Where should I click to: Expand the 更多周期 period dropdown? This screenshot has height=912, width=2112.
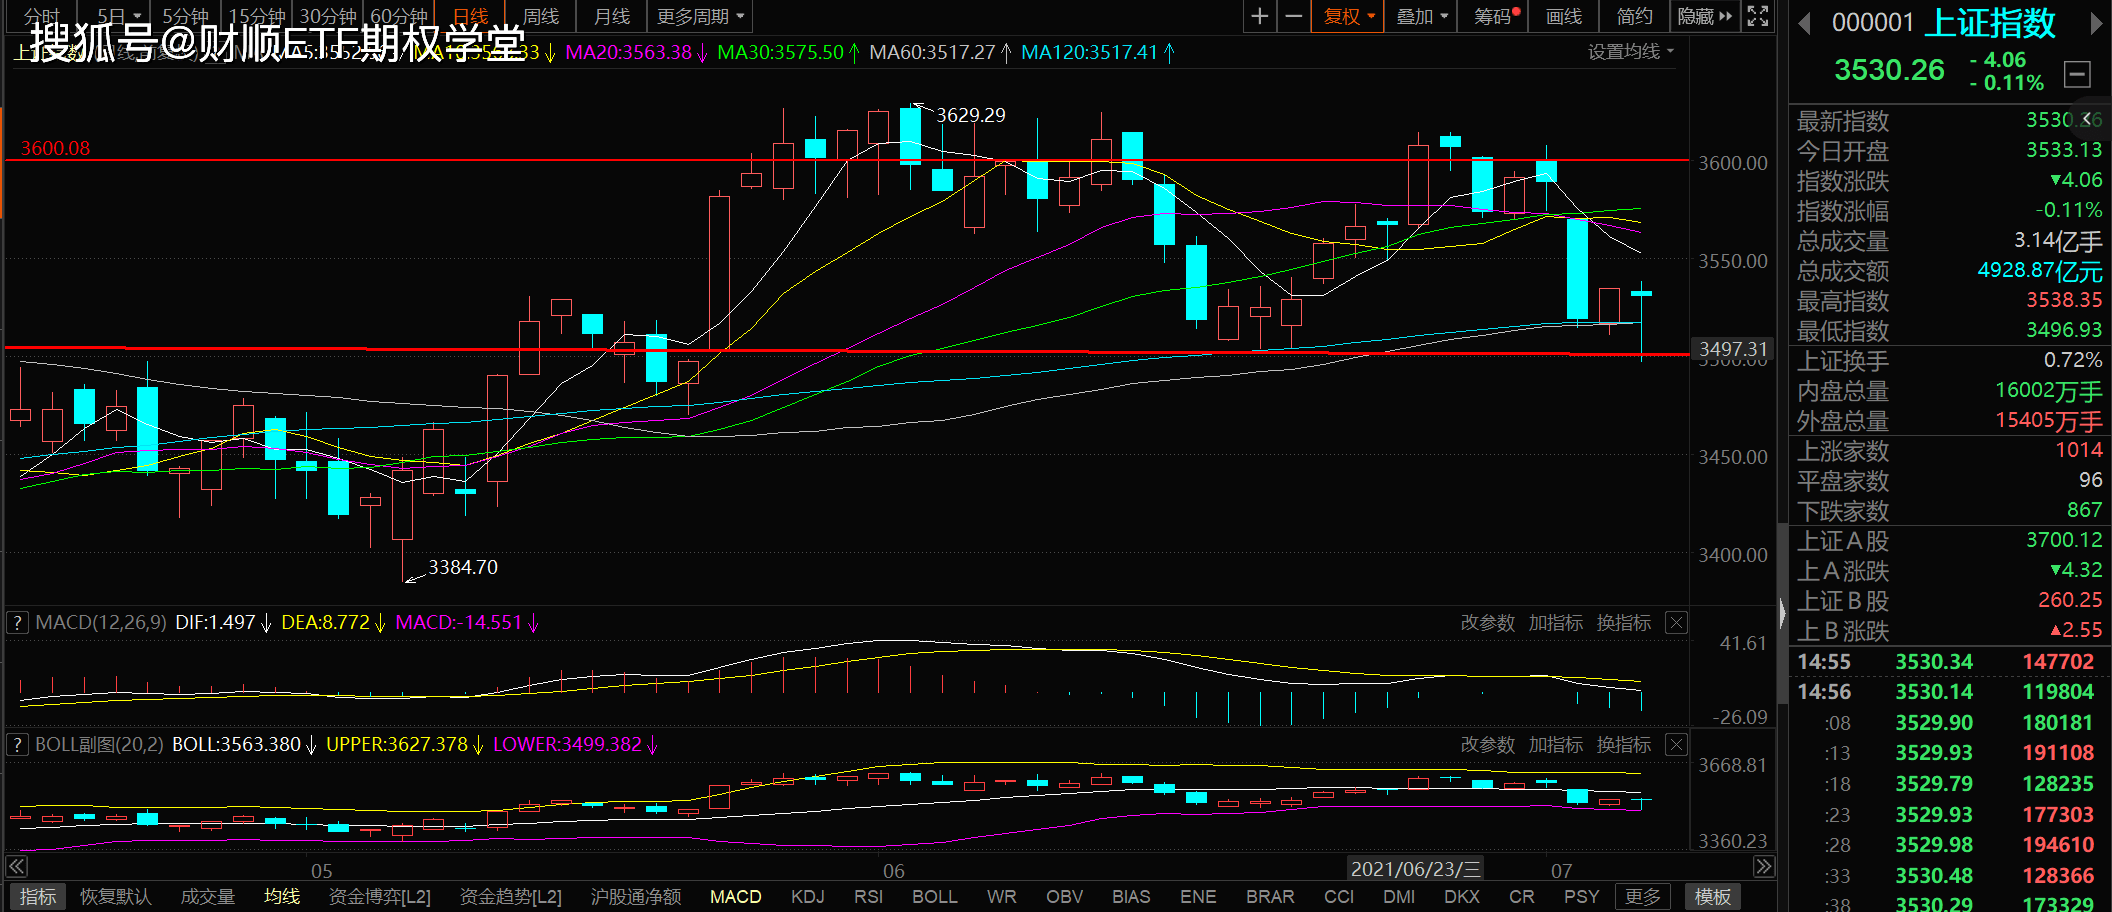(700, 16)
